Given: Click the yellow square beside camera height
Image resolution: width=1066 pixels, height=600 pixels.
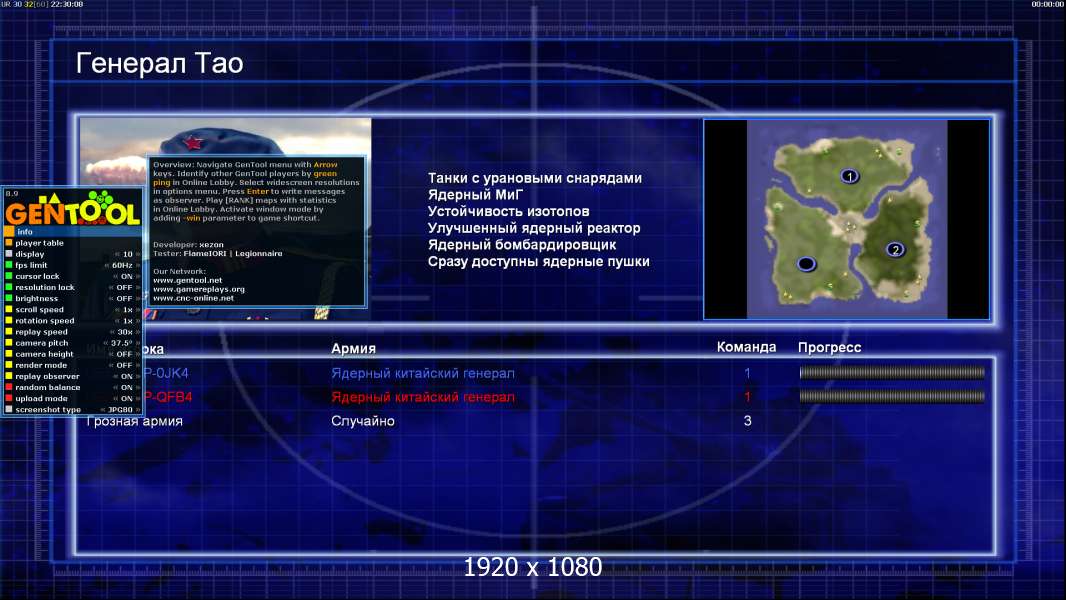Looking at the screenshot, I should coord(9,354).
